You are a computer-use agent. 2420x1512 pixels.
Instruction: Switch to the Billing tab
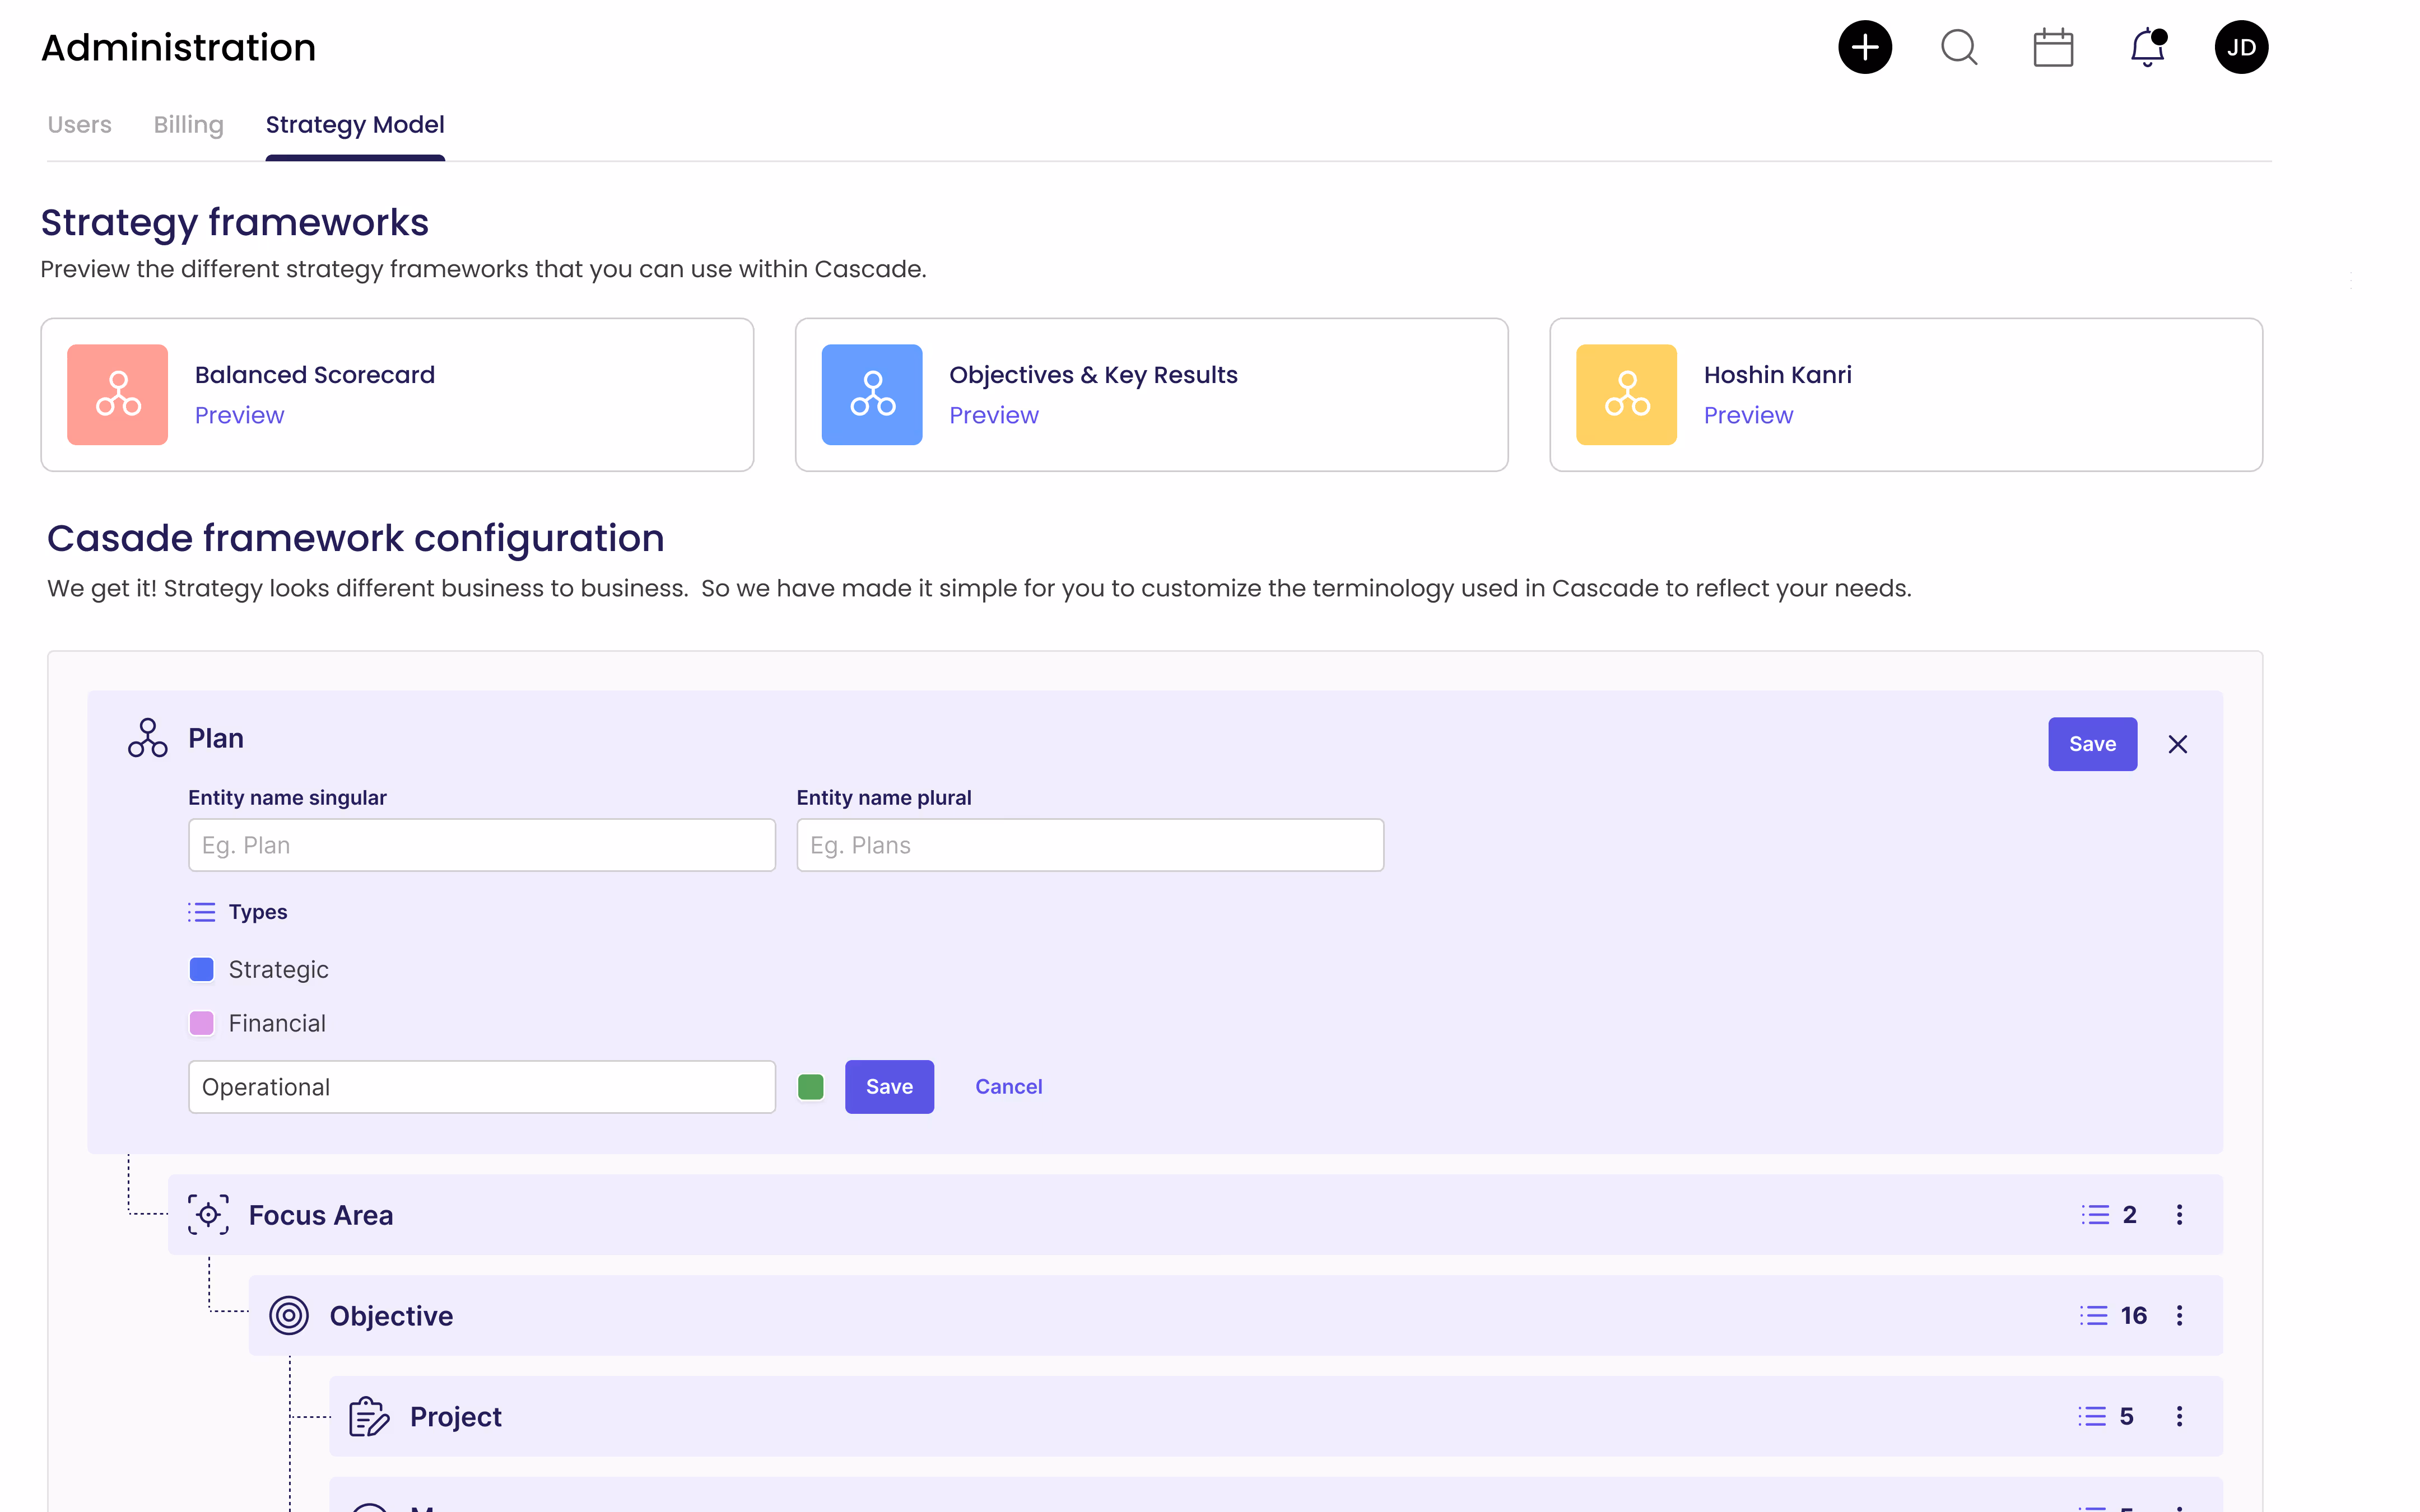[x=188, y=124]
